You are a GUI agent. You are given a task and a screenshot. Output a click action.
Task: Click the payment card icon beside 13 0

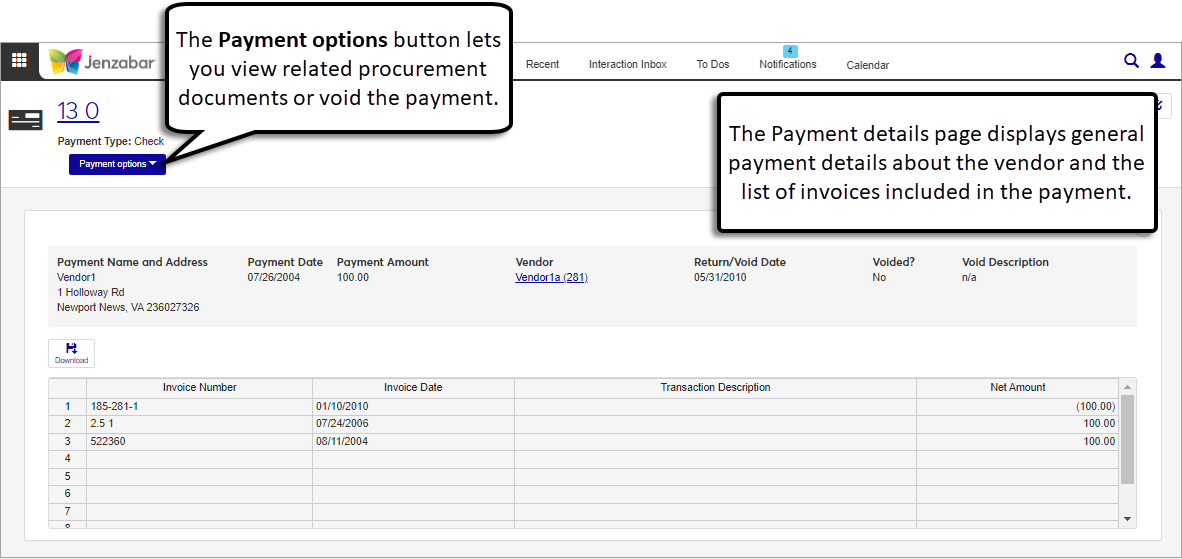coord(25,120)
